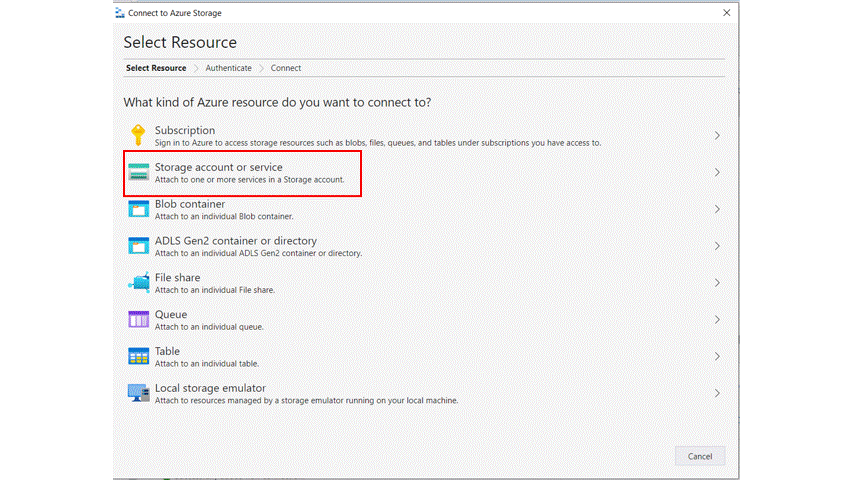Image resolution: width=853 pixels, height=480 pixels.
Task: Close the Connect to Azure Storage dialog
Action: point(726,13)
